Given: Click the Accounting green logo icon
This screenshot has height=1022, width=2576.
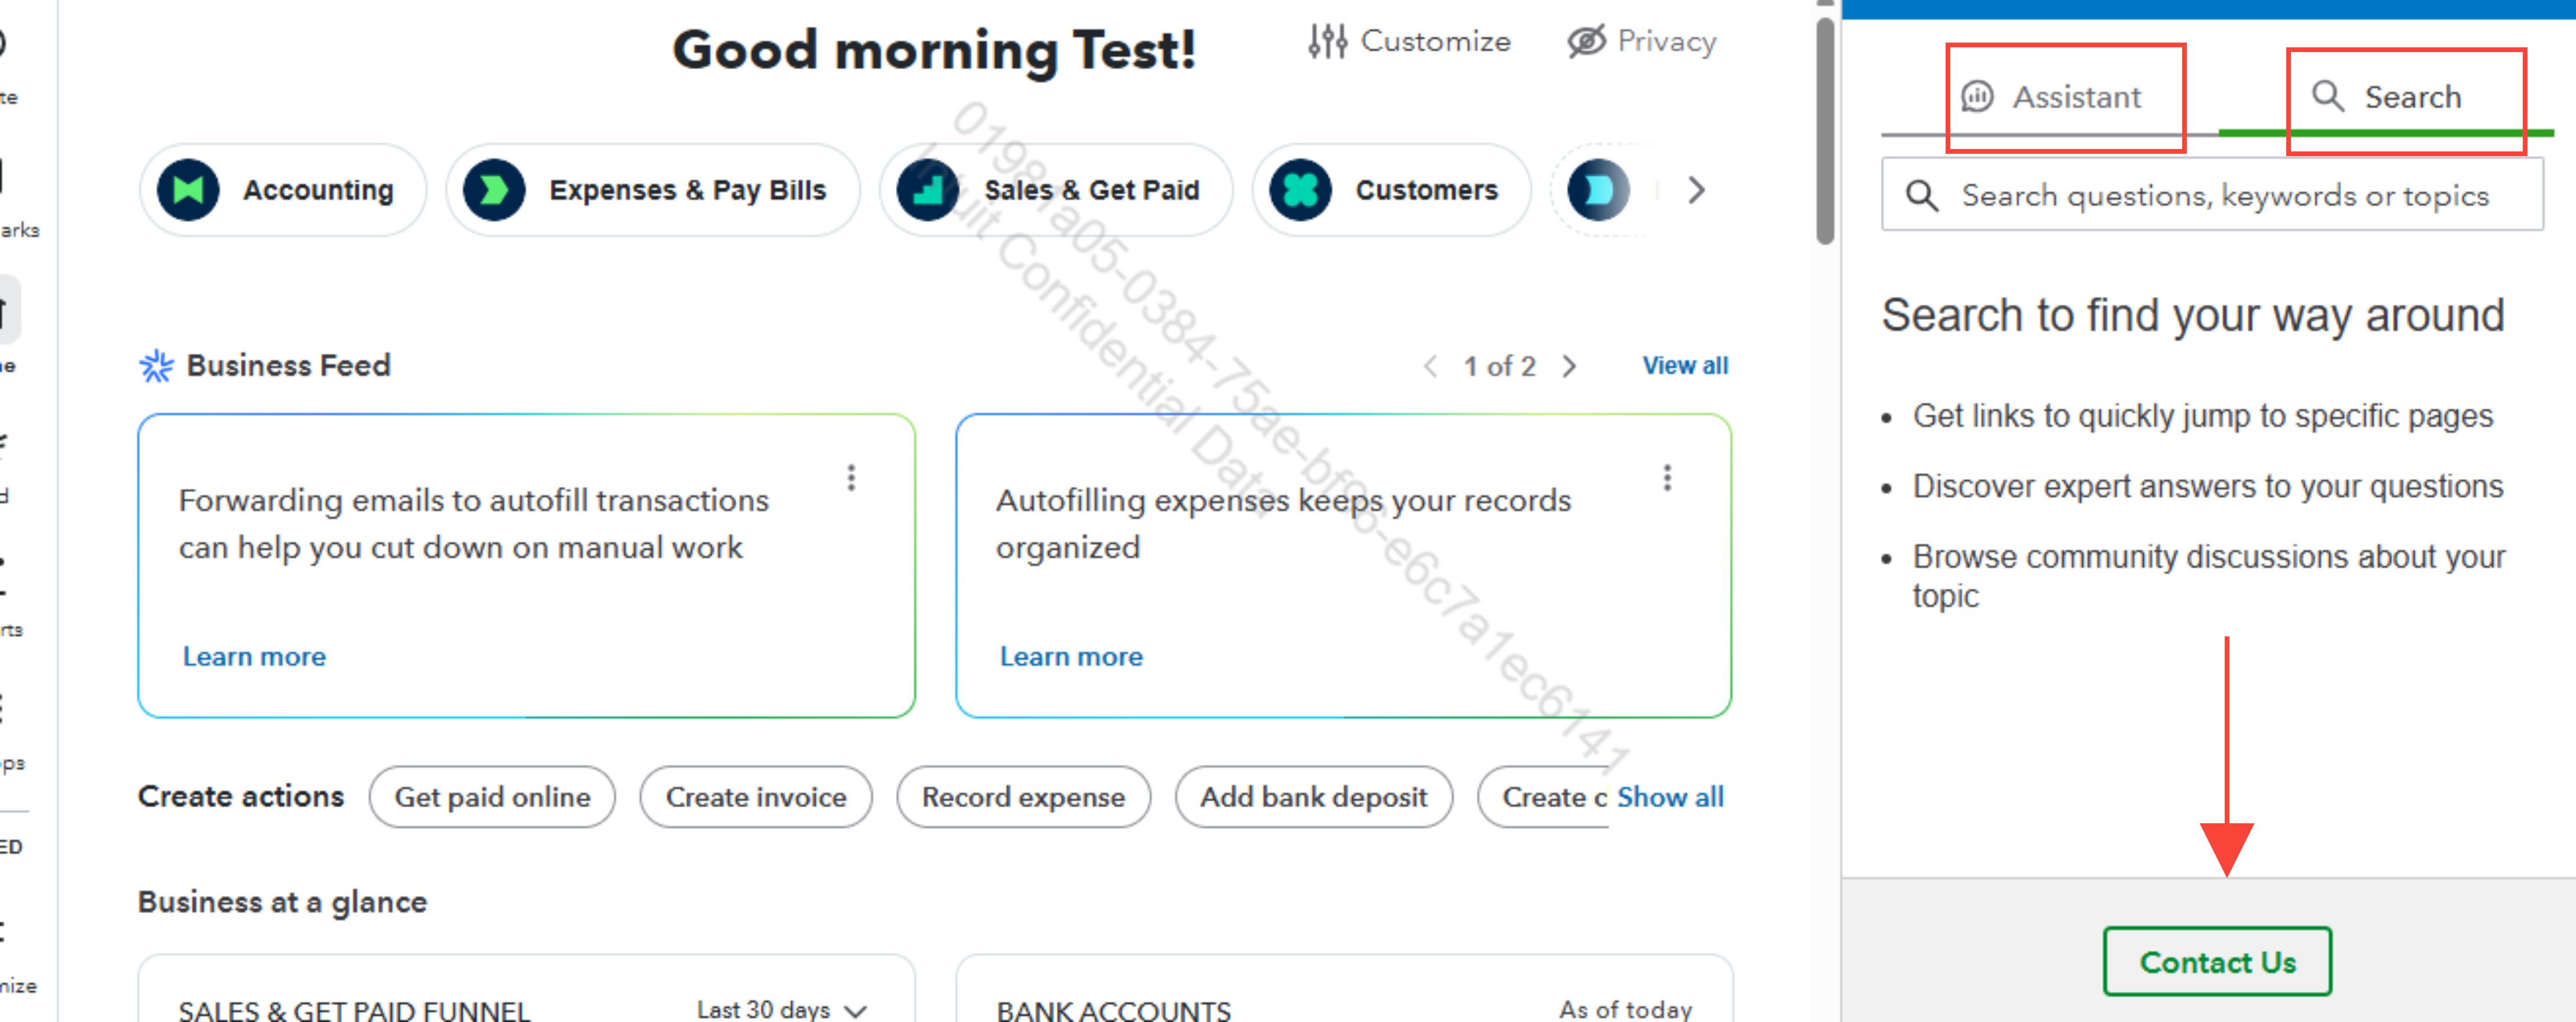Looking at the screenshot, I should point(188,190).
